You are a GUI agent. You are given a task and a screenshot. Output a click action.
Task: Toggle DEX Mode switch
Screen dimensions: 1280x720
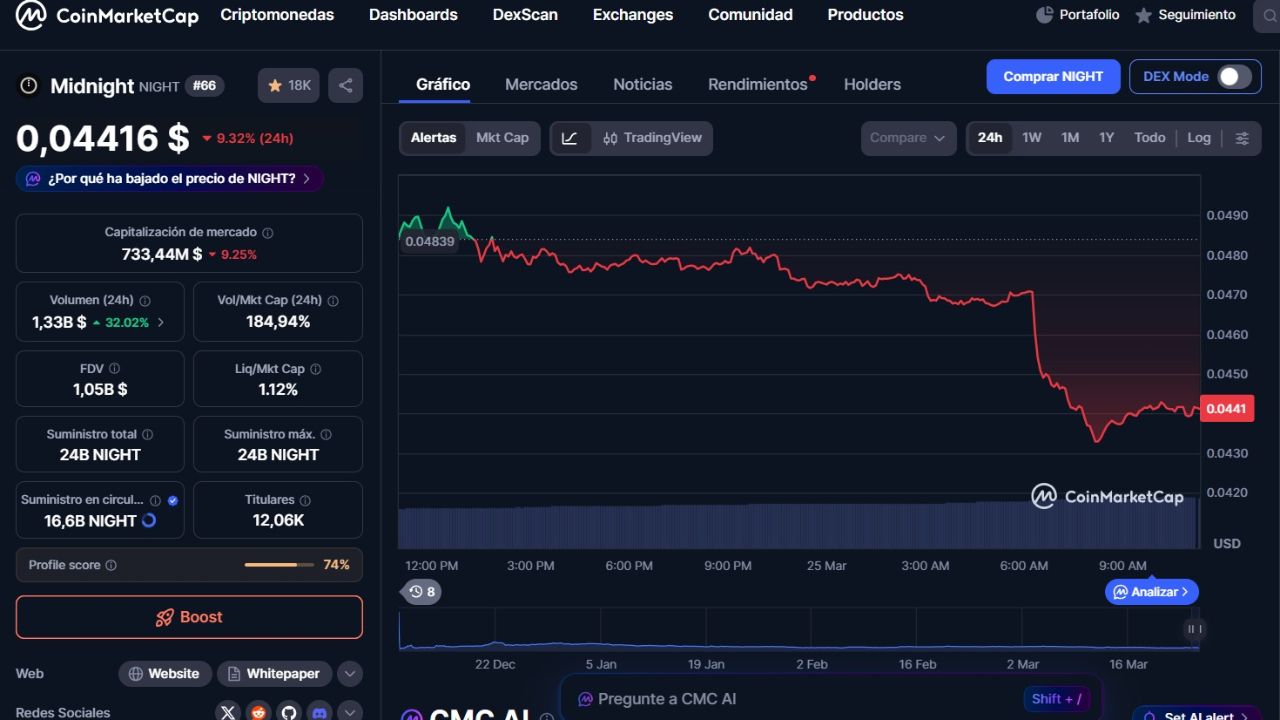(1234, 77)
